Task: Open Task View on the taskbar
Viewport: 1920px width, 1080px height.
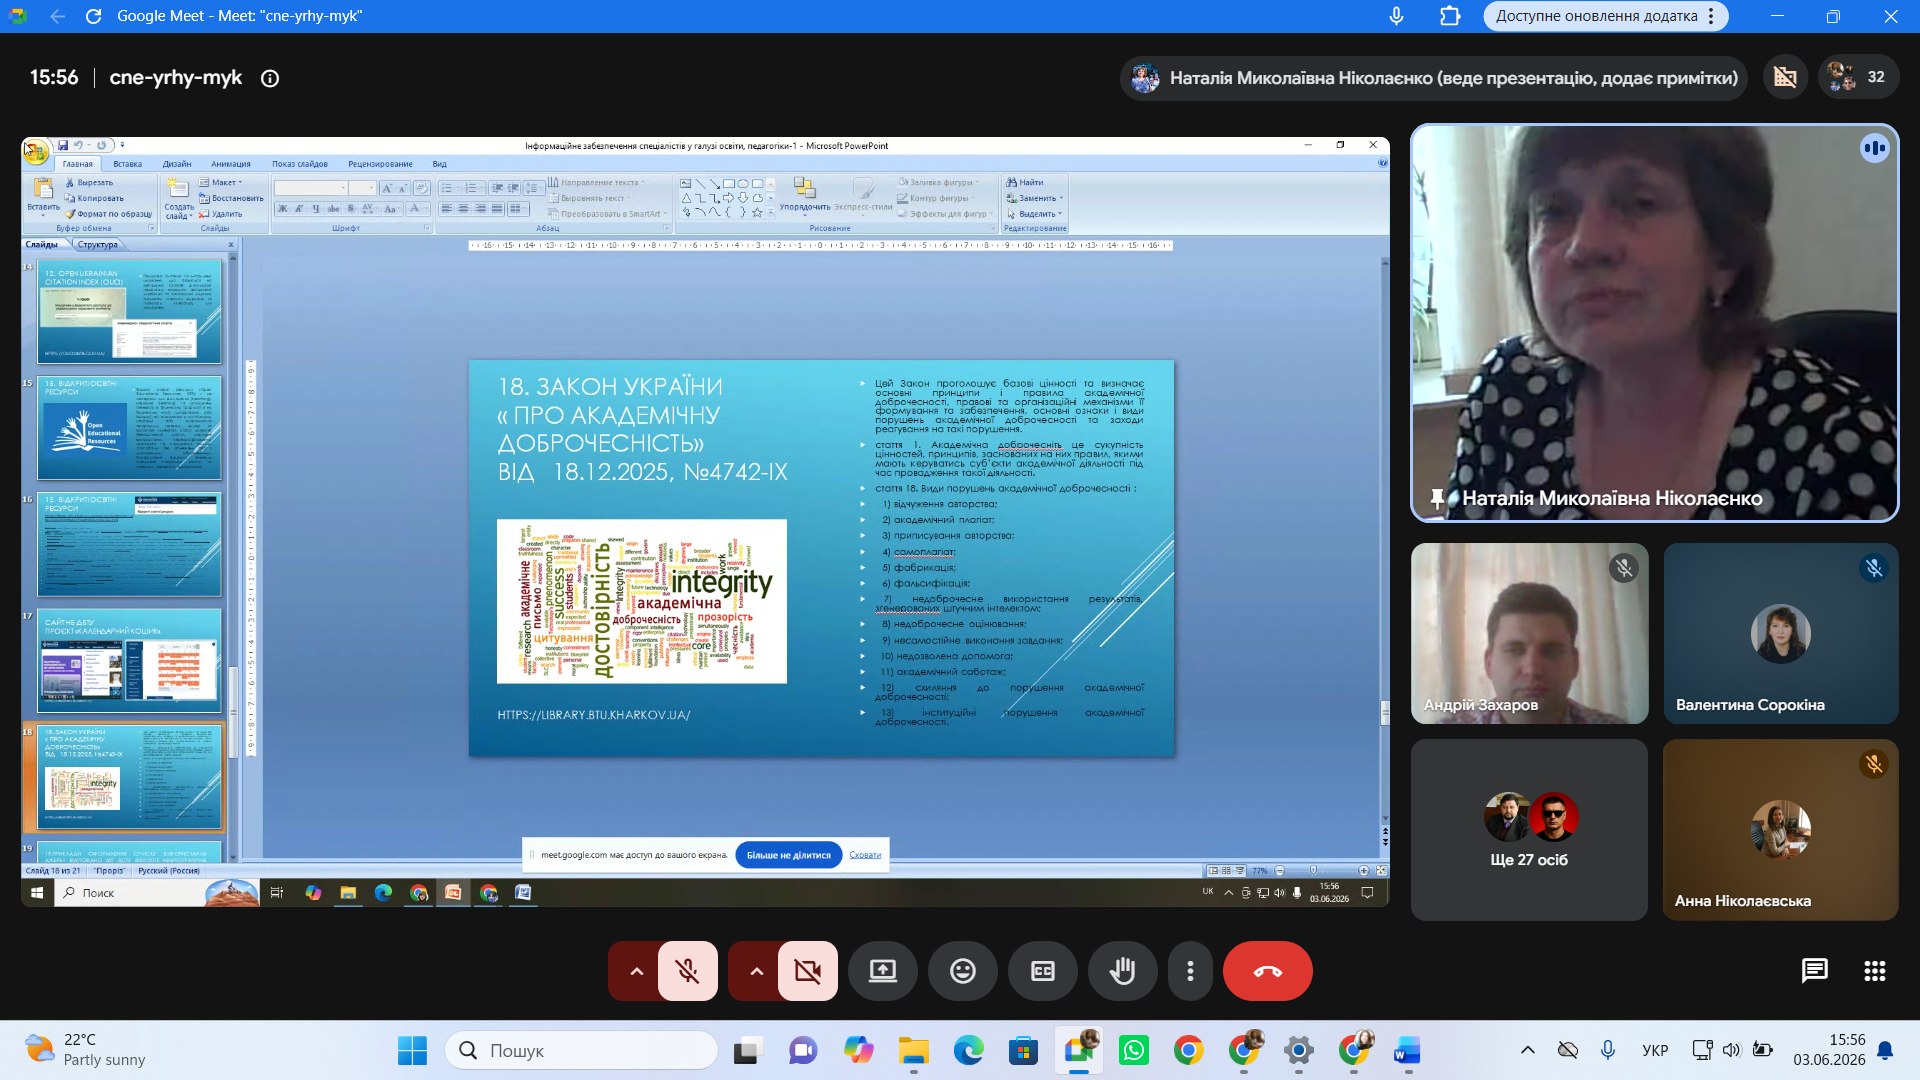Action: point(747,1050)
